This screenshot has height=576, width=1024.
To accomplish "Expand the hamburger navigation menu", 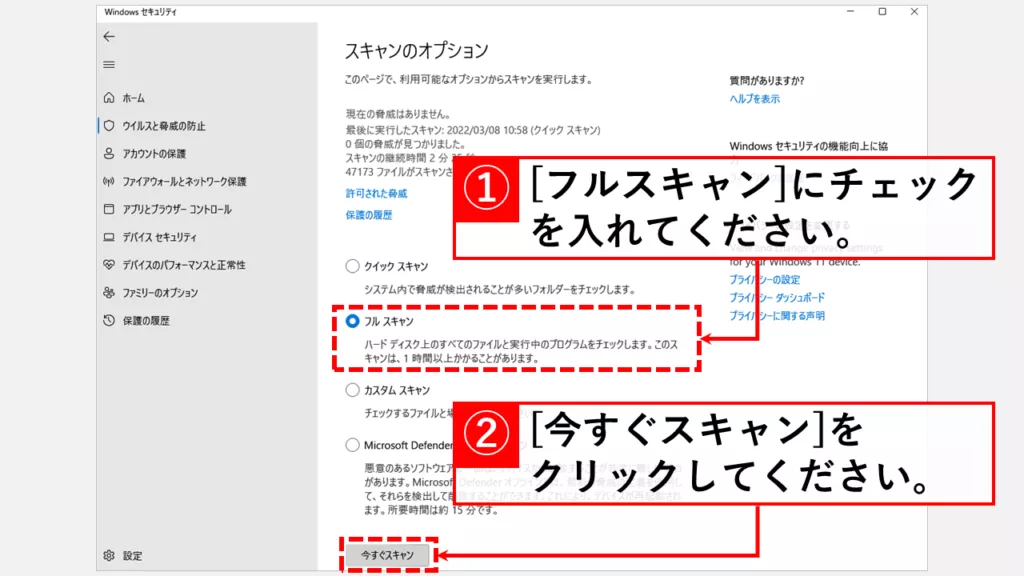I will [x=109, y=64].
